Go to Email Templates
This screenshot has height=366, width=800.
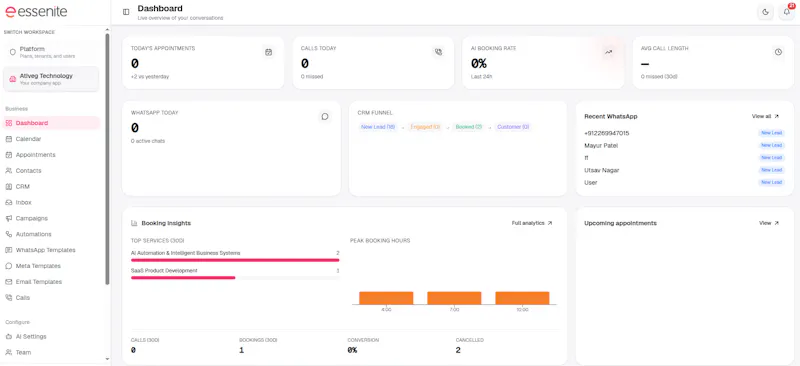click(51, 282)
